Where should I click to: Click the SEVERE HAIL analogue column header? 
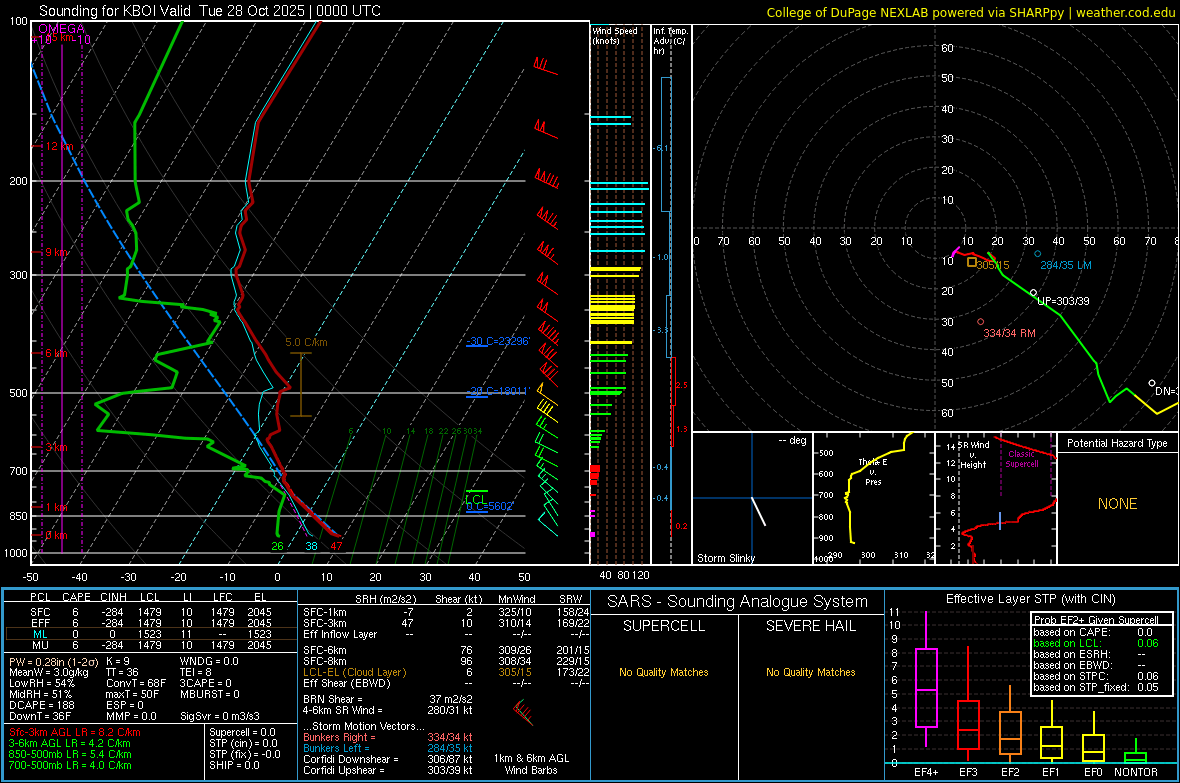tap(810, 626)
